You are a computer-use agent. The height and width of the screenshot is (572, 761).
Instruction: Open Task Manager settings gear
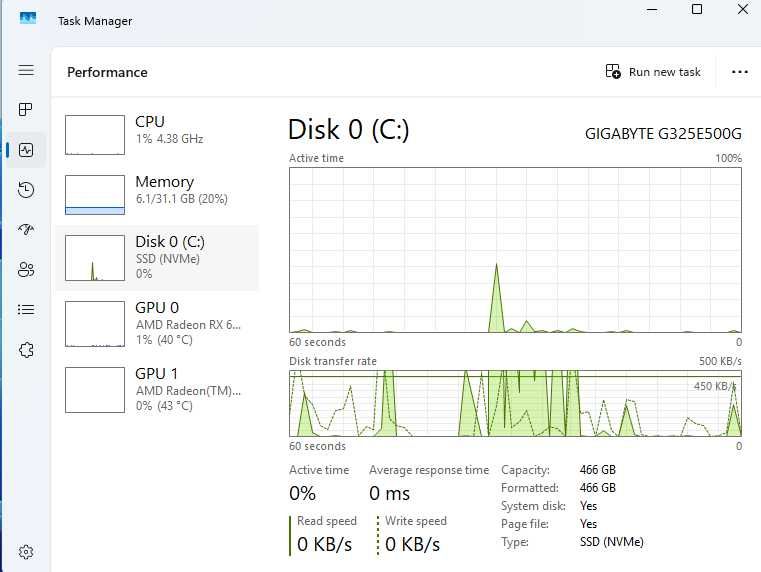tap(26, 551)
